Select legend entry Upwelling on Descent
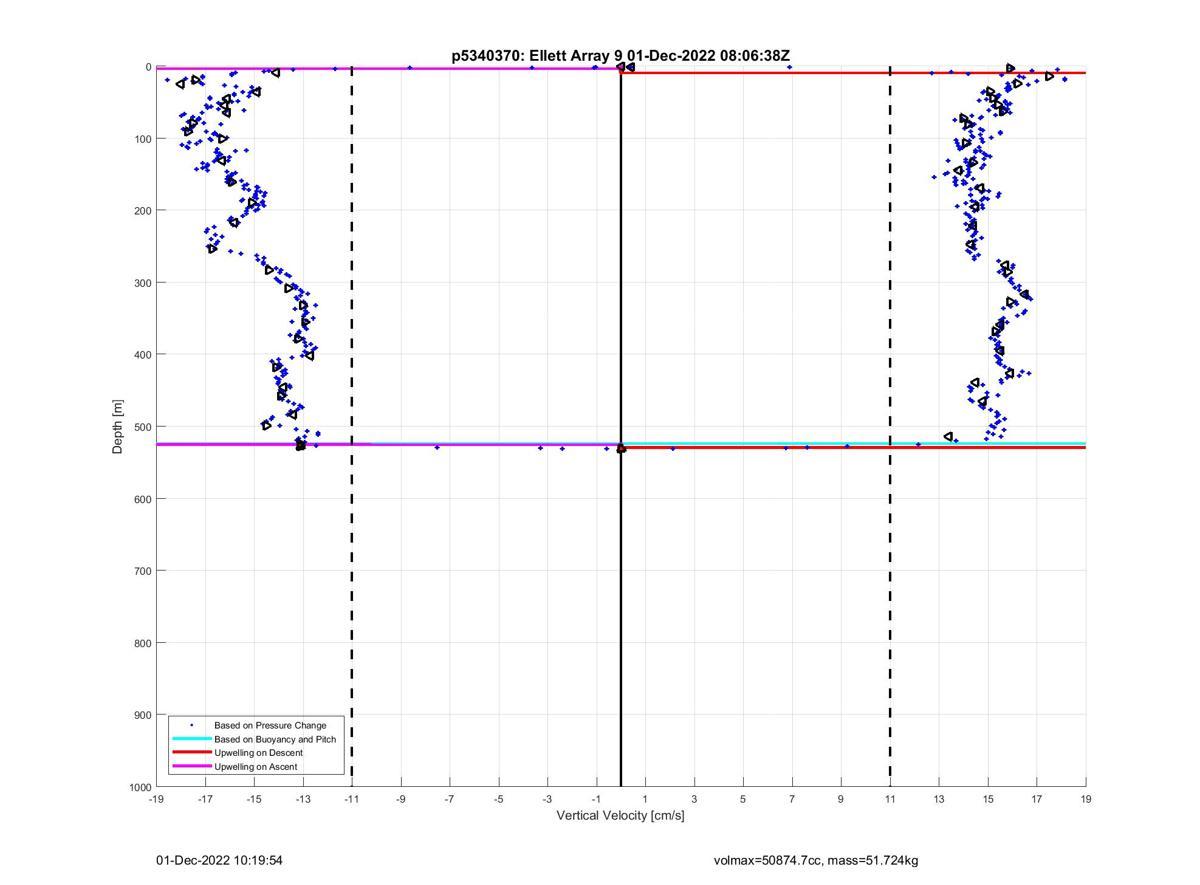1200x885 pixels. click(x=258, y=753)
